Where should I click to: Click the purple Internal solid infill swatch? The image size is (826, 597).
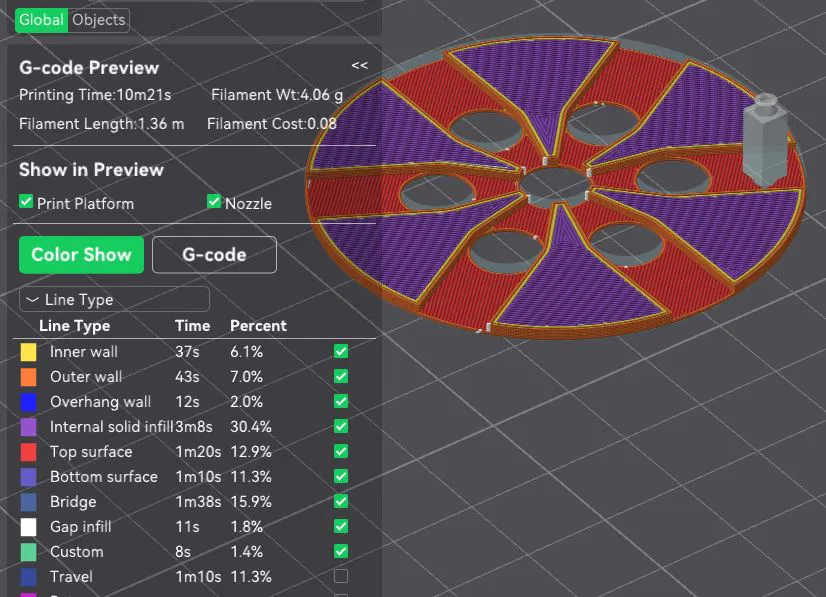click(x=28, y=427)
